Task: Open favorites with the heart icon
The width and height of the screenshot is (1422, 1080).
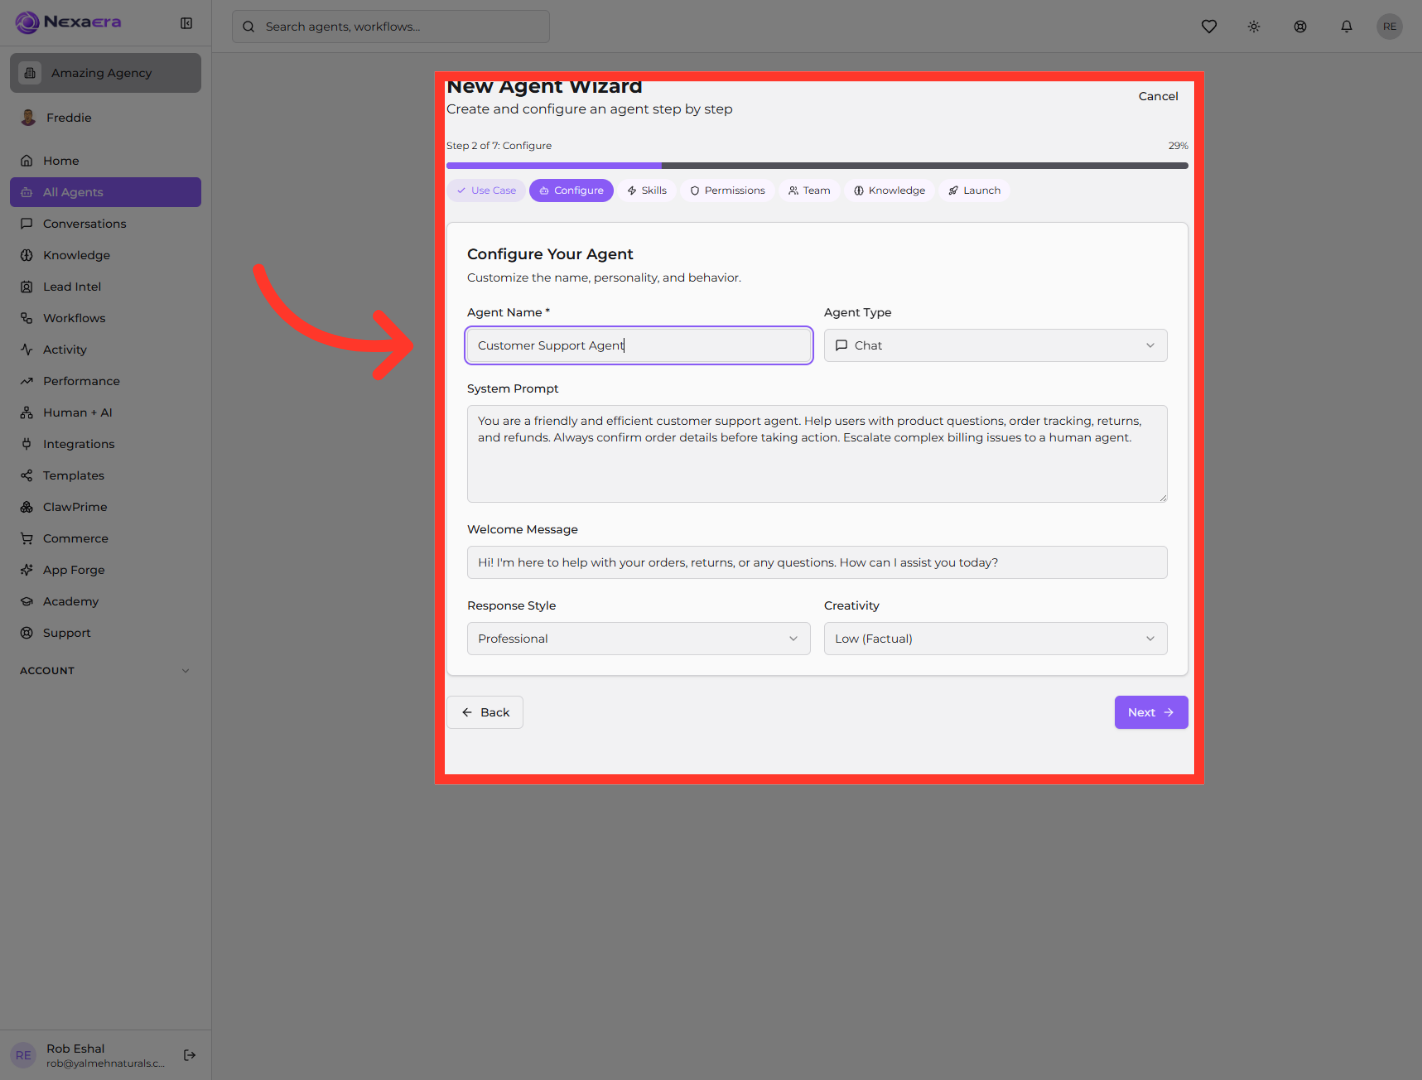Action: tap(1209, 27)
